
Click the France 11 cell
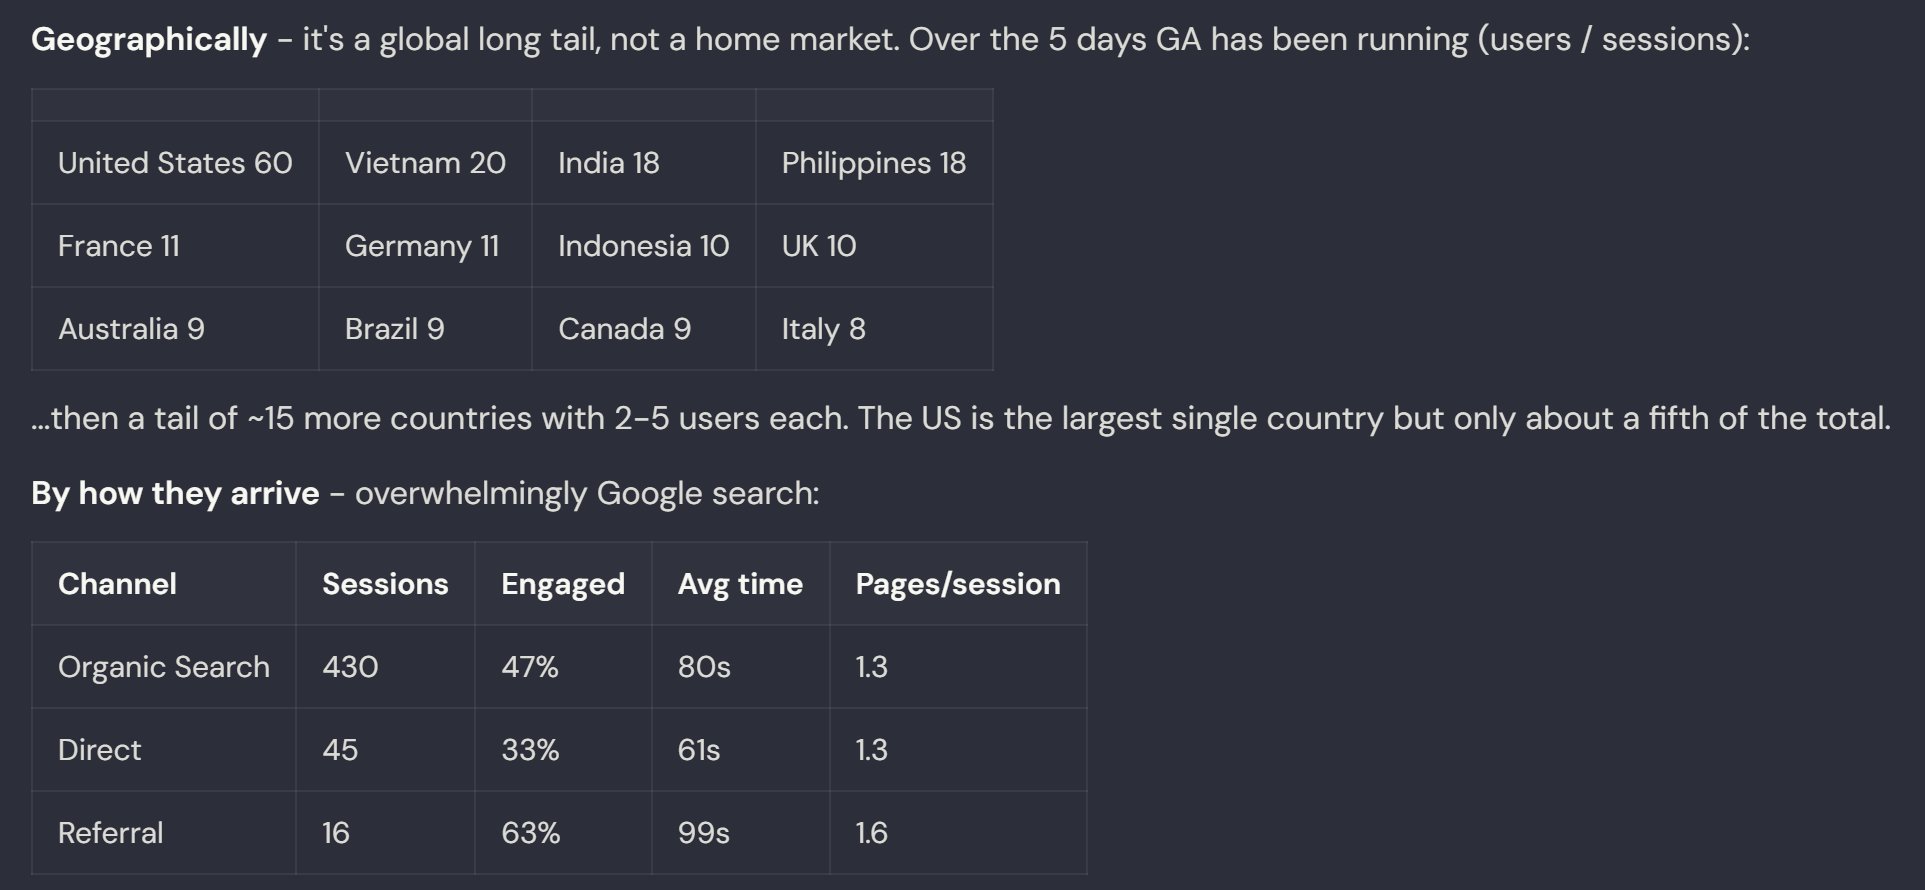175,246
